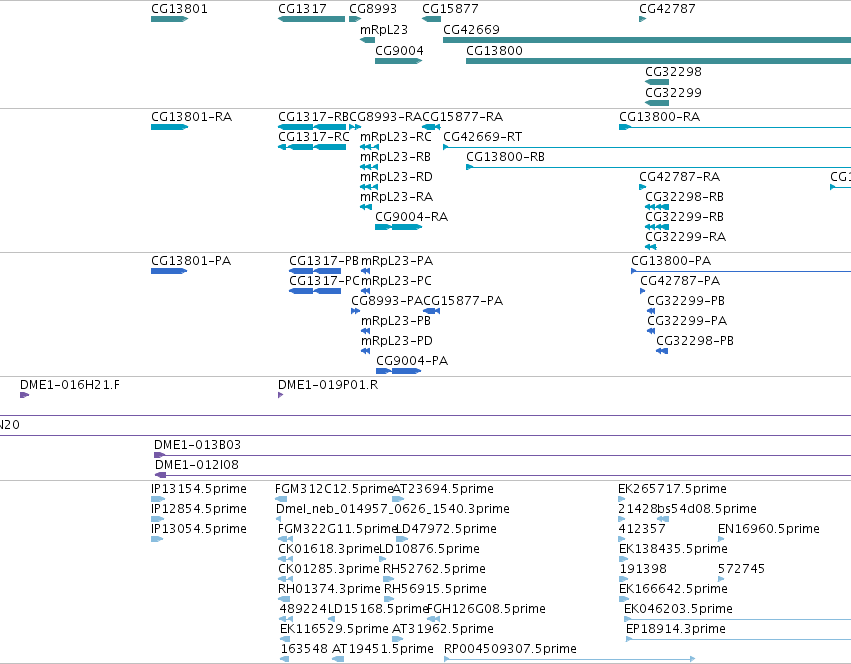Viewport: 851px width, 664px height.
Task: Select the CG13800-PA protein label
Action: pos(671,261)
